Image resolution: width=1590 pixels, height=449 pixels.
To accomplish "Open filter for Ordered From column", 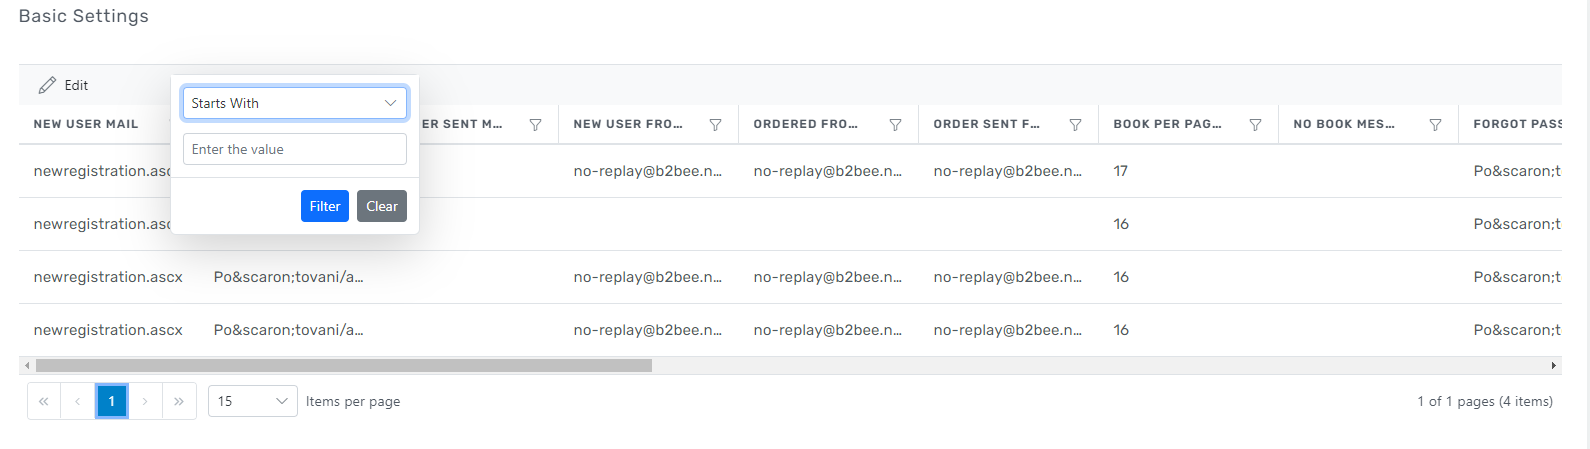I will point(895,125).
